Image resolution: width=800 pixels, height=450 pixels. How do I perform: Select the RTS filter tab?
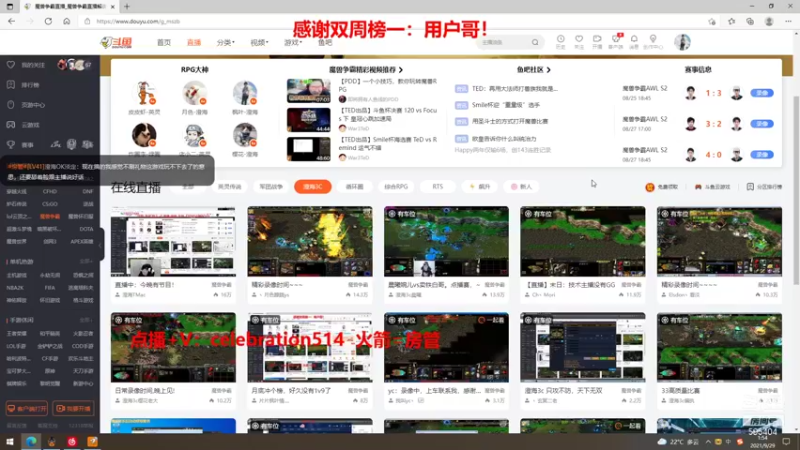(438, 187)
